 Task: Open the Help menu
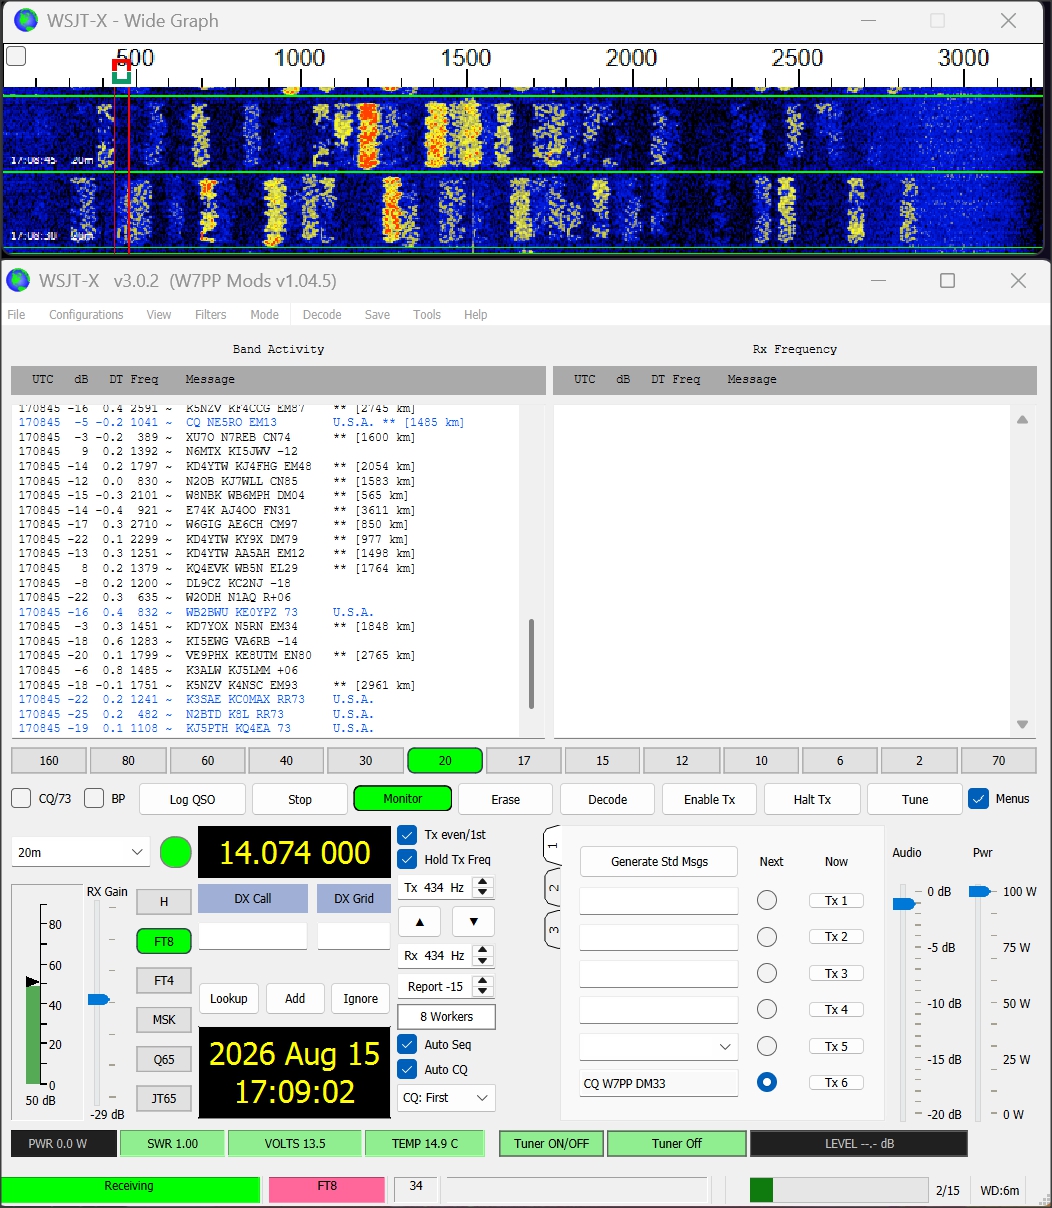click(476, 315)
